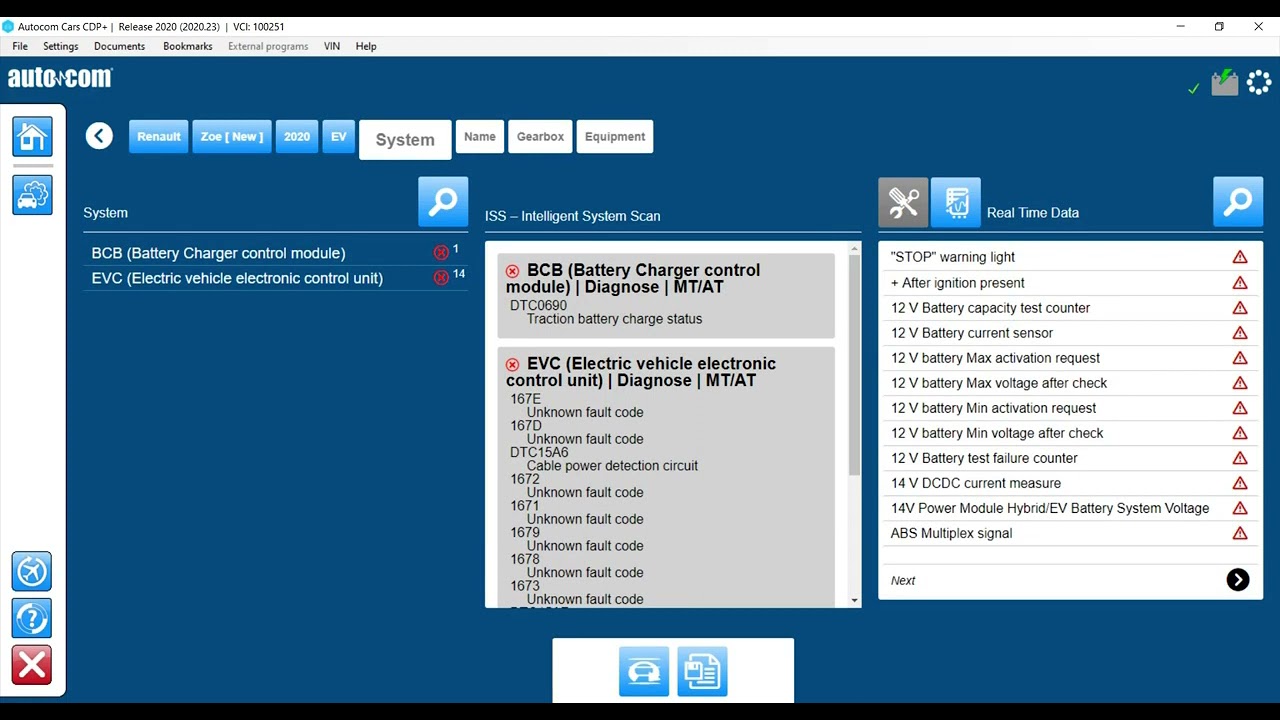Open the report document icon at bottom
Screen dimensions: 1280x720
pos(702,671)
